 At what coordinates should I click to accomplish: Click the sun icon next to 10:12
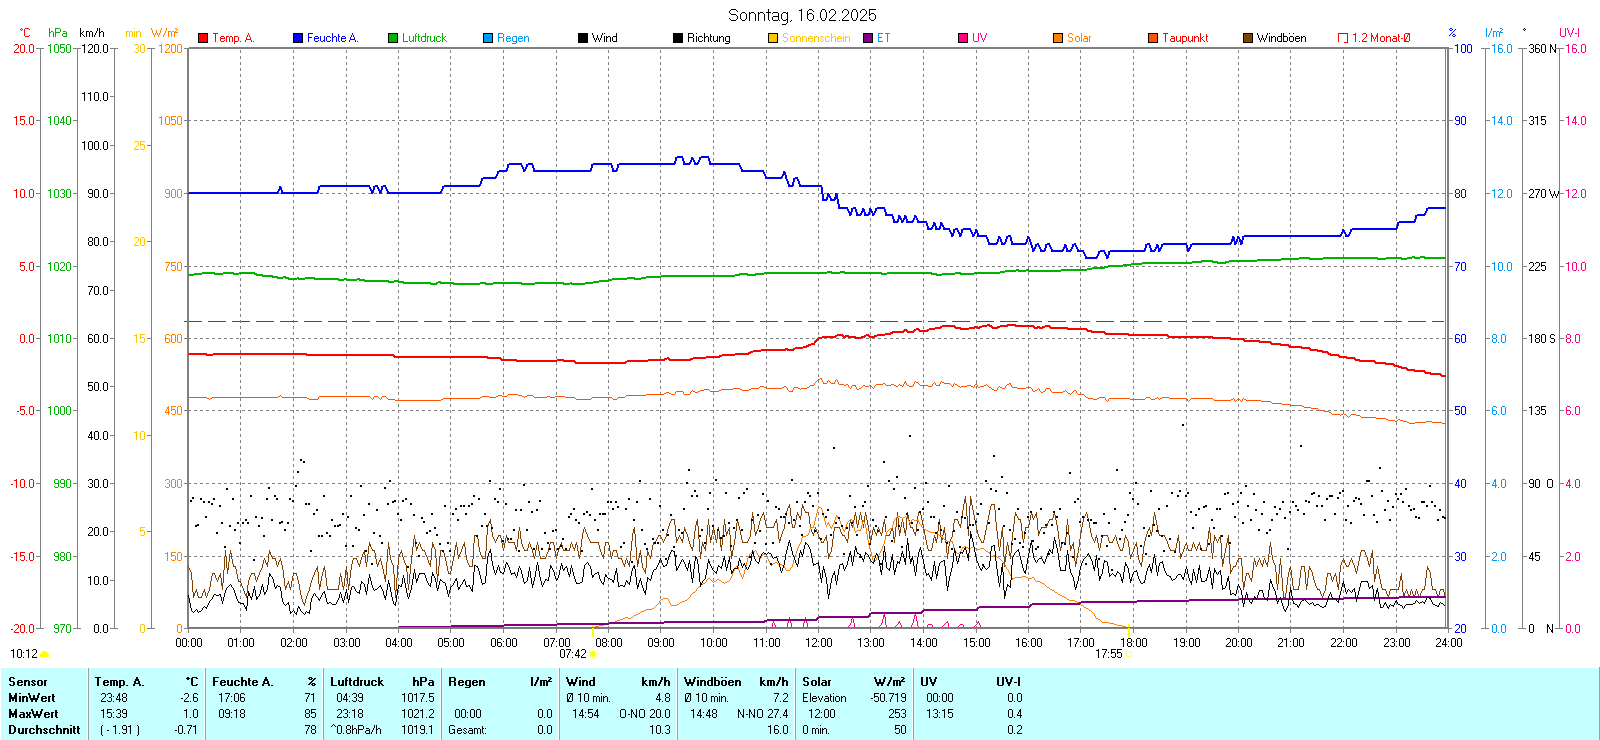(x=44, y=654)
